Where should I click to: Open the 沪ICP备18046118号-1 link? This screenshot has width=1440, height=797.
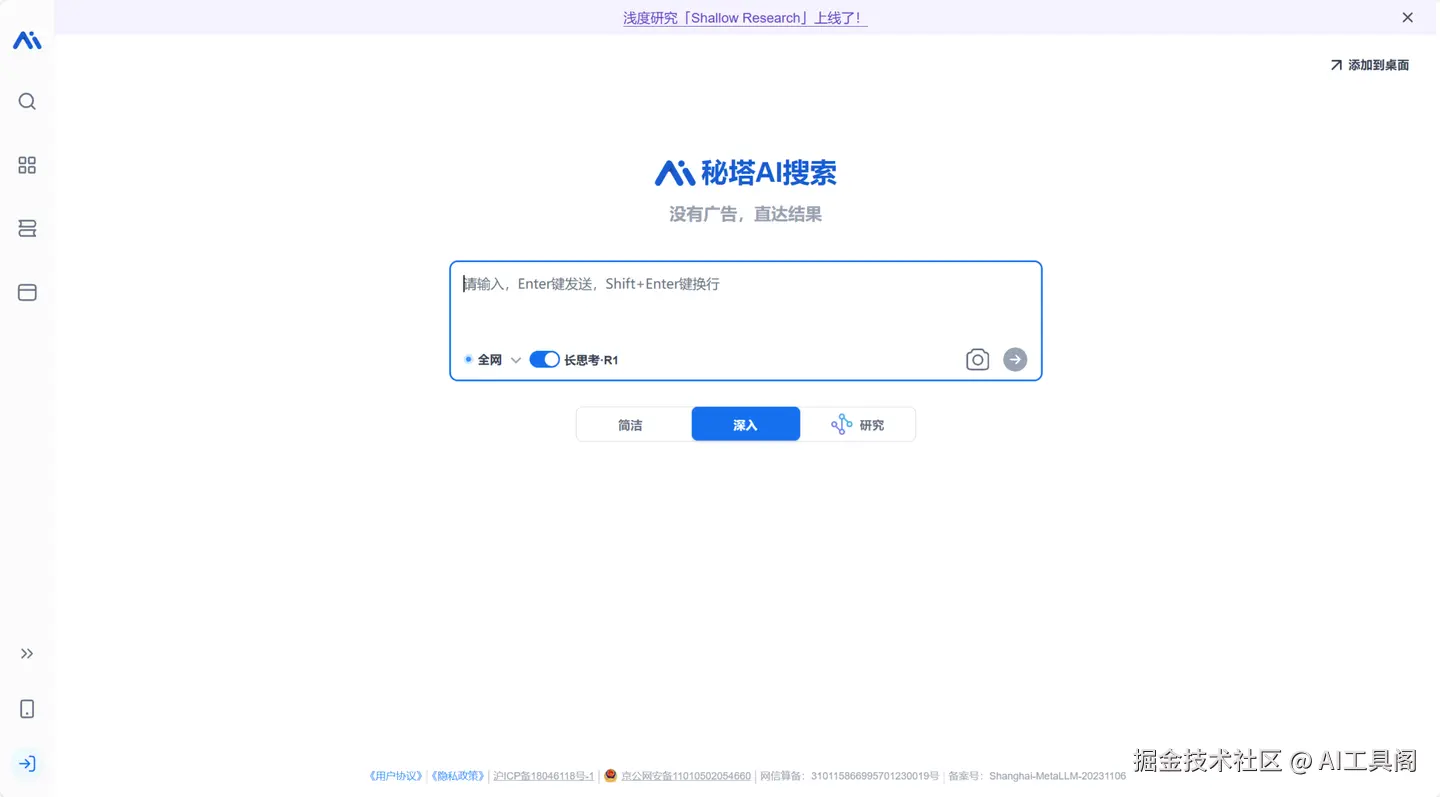[543, 776]
